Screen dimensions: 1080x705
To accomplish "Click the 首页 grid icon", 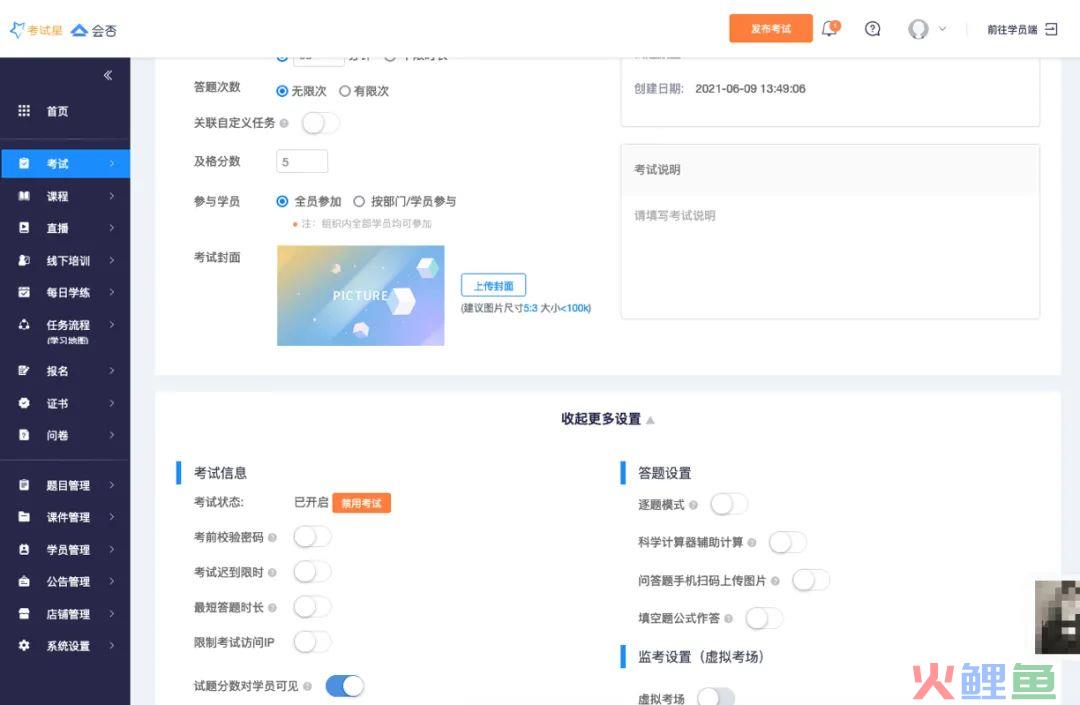I will [x=24, y=111].
